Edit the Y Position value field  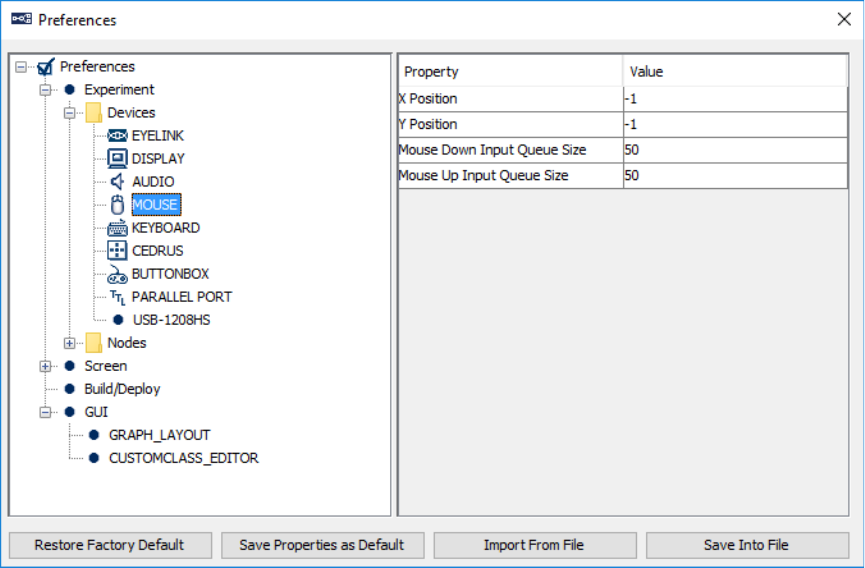coord(735,125)
